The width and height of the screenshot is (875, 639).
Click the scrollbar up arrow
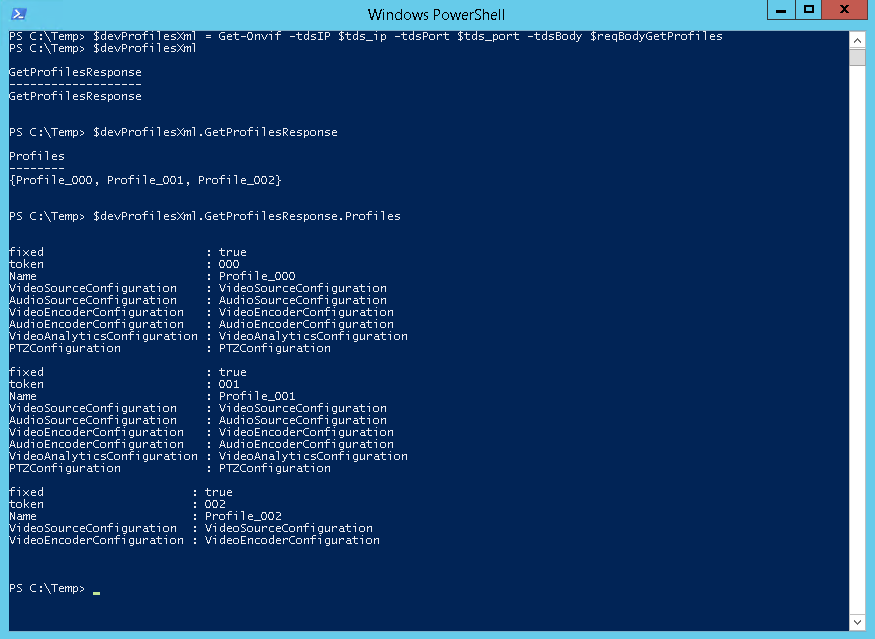coord(857,39)
